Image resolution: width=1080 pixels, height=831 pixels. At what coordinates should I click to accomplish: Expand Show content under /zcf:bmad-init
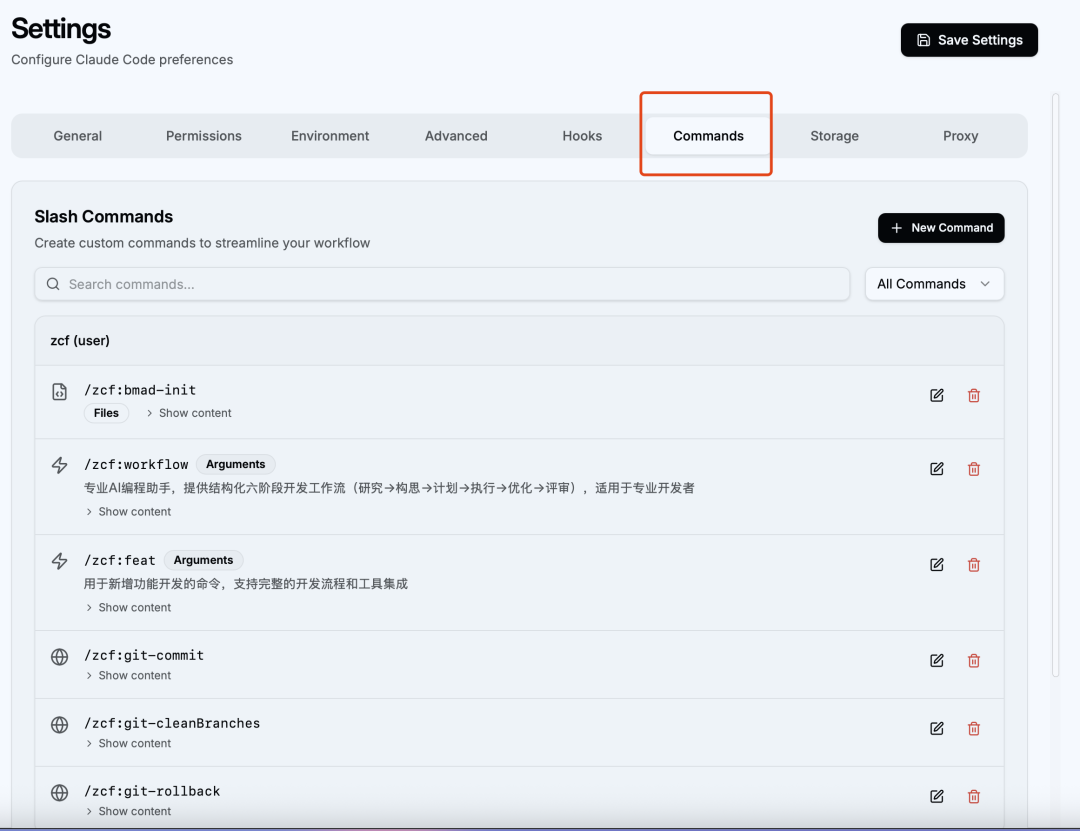(x=189, y=413)
